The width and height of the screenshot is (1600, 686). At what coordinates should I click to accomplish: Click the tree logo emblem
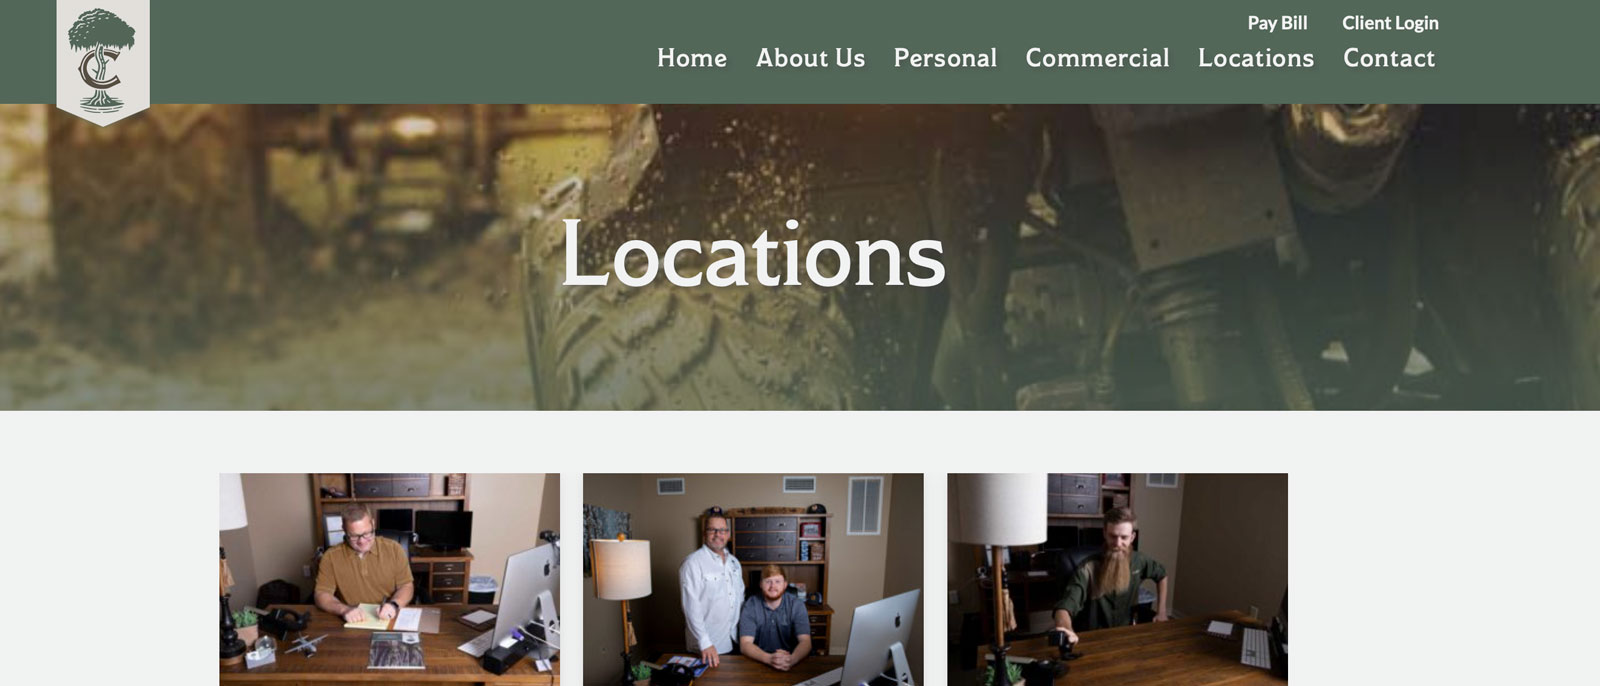102,61
